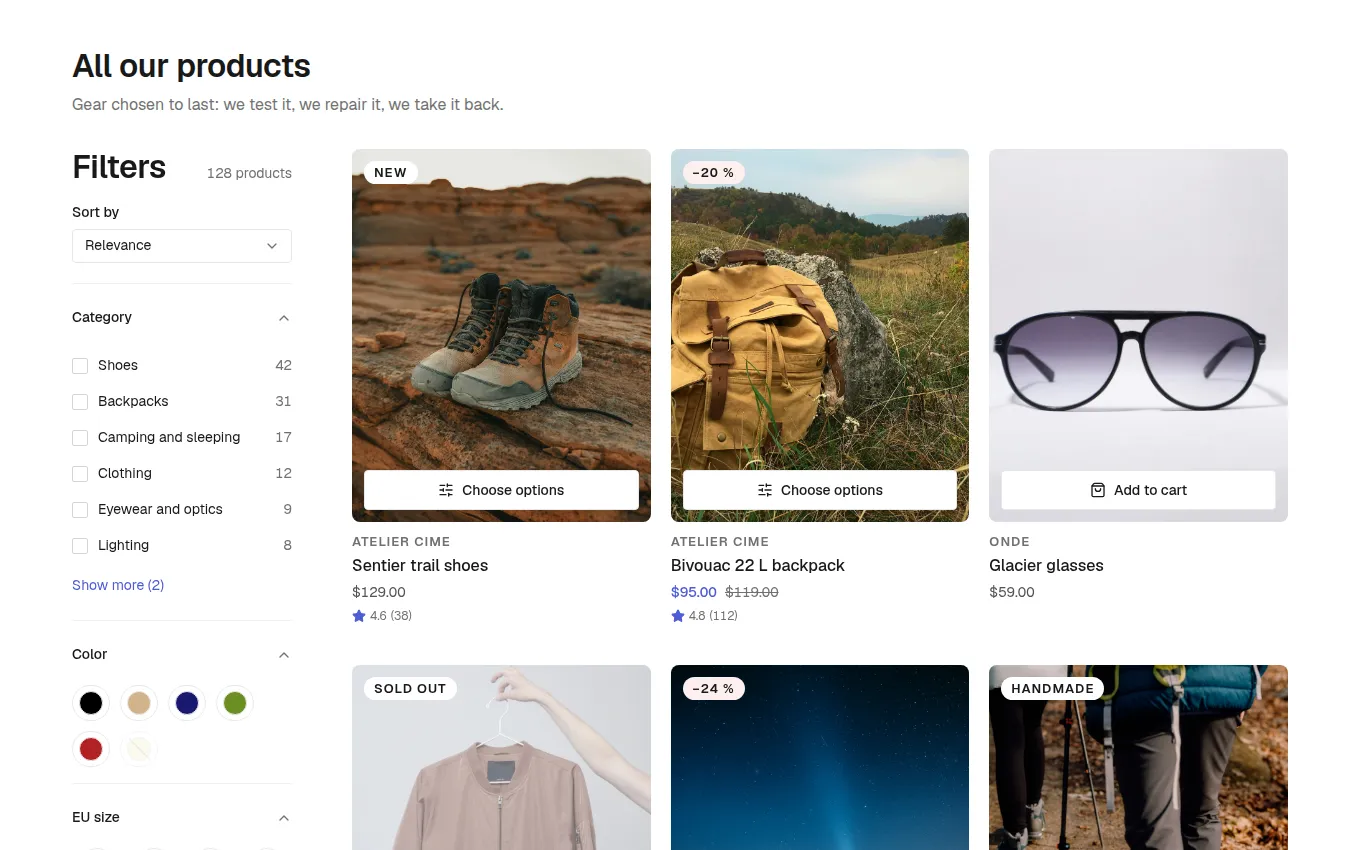This screenshot has width=1360, height=850.
Task: Pick the beige color swatch
Action: pyautogui.click(x=139, y=703)
